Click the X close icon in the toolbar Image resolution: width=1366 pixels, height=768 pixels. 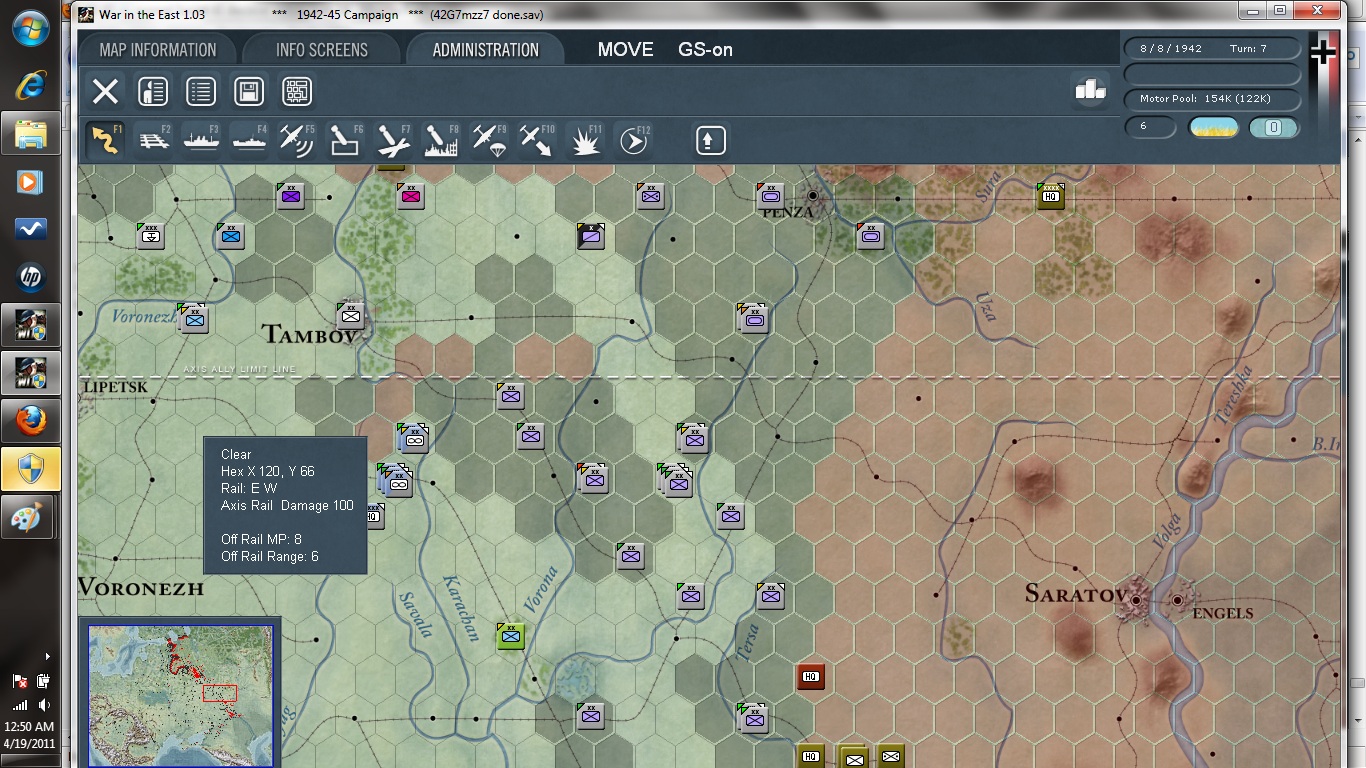click(105, 92)
